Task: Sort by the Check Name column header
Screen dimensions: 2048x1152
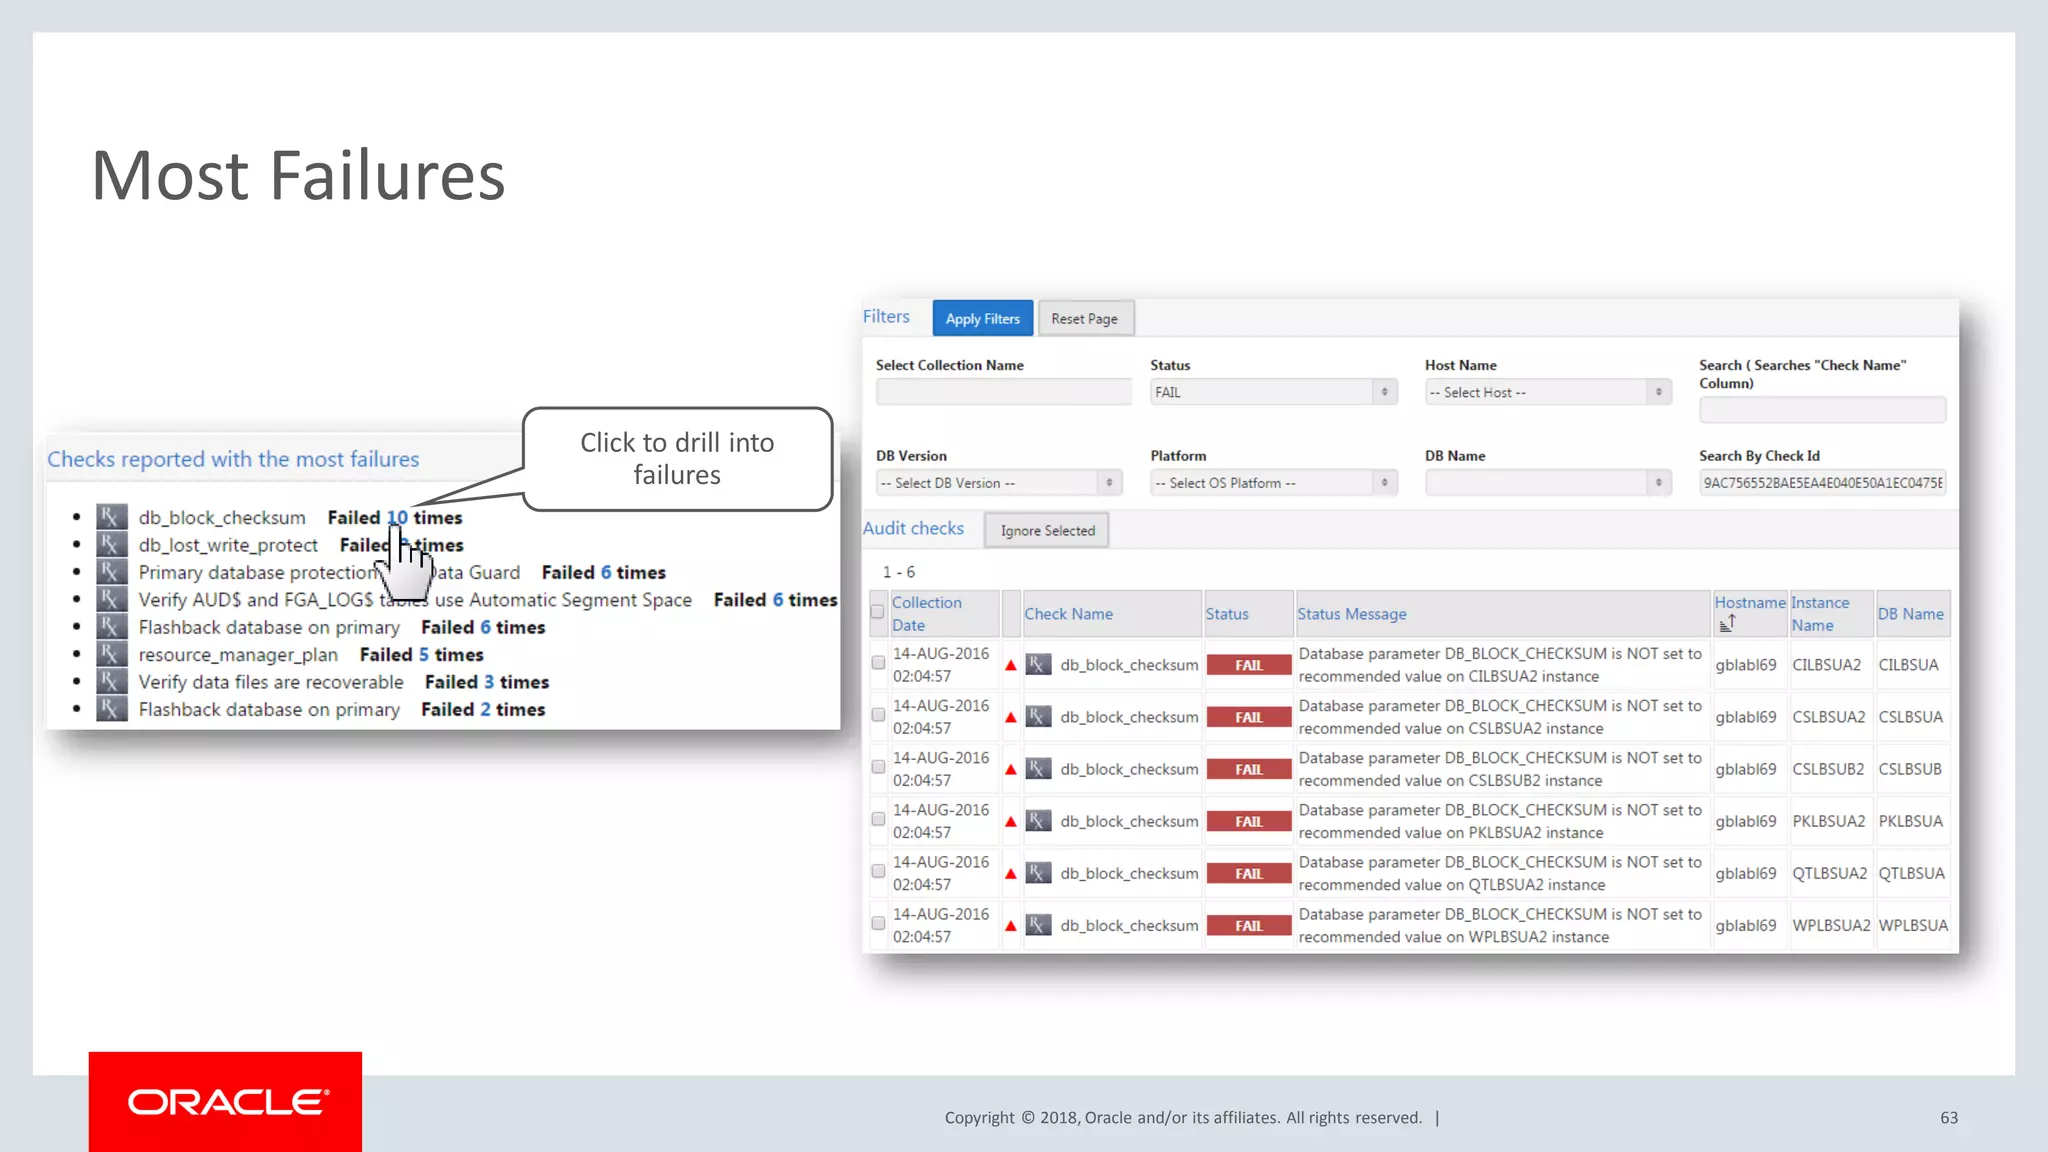Action: 1068,614
